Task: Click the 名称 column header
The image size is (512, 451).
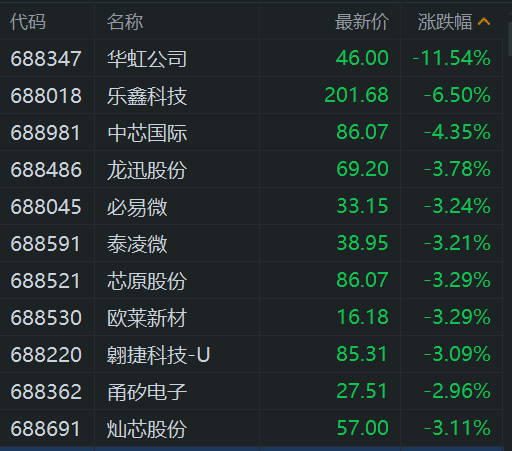Action: pyautogui.click(x=125, y=22)
